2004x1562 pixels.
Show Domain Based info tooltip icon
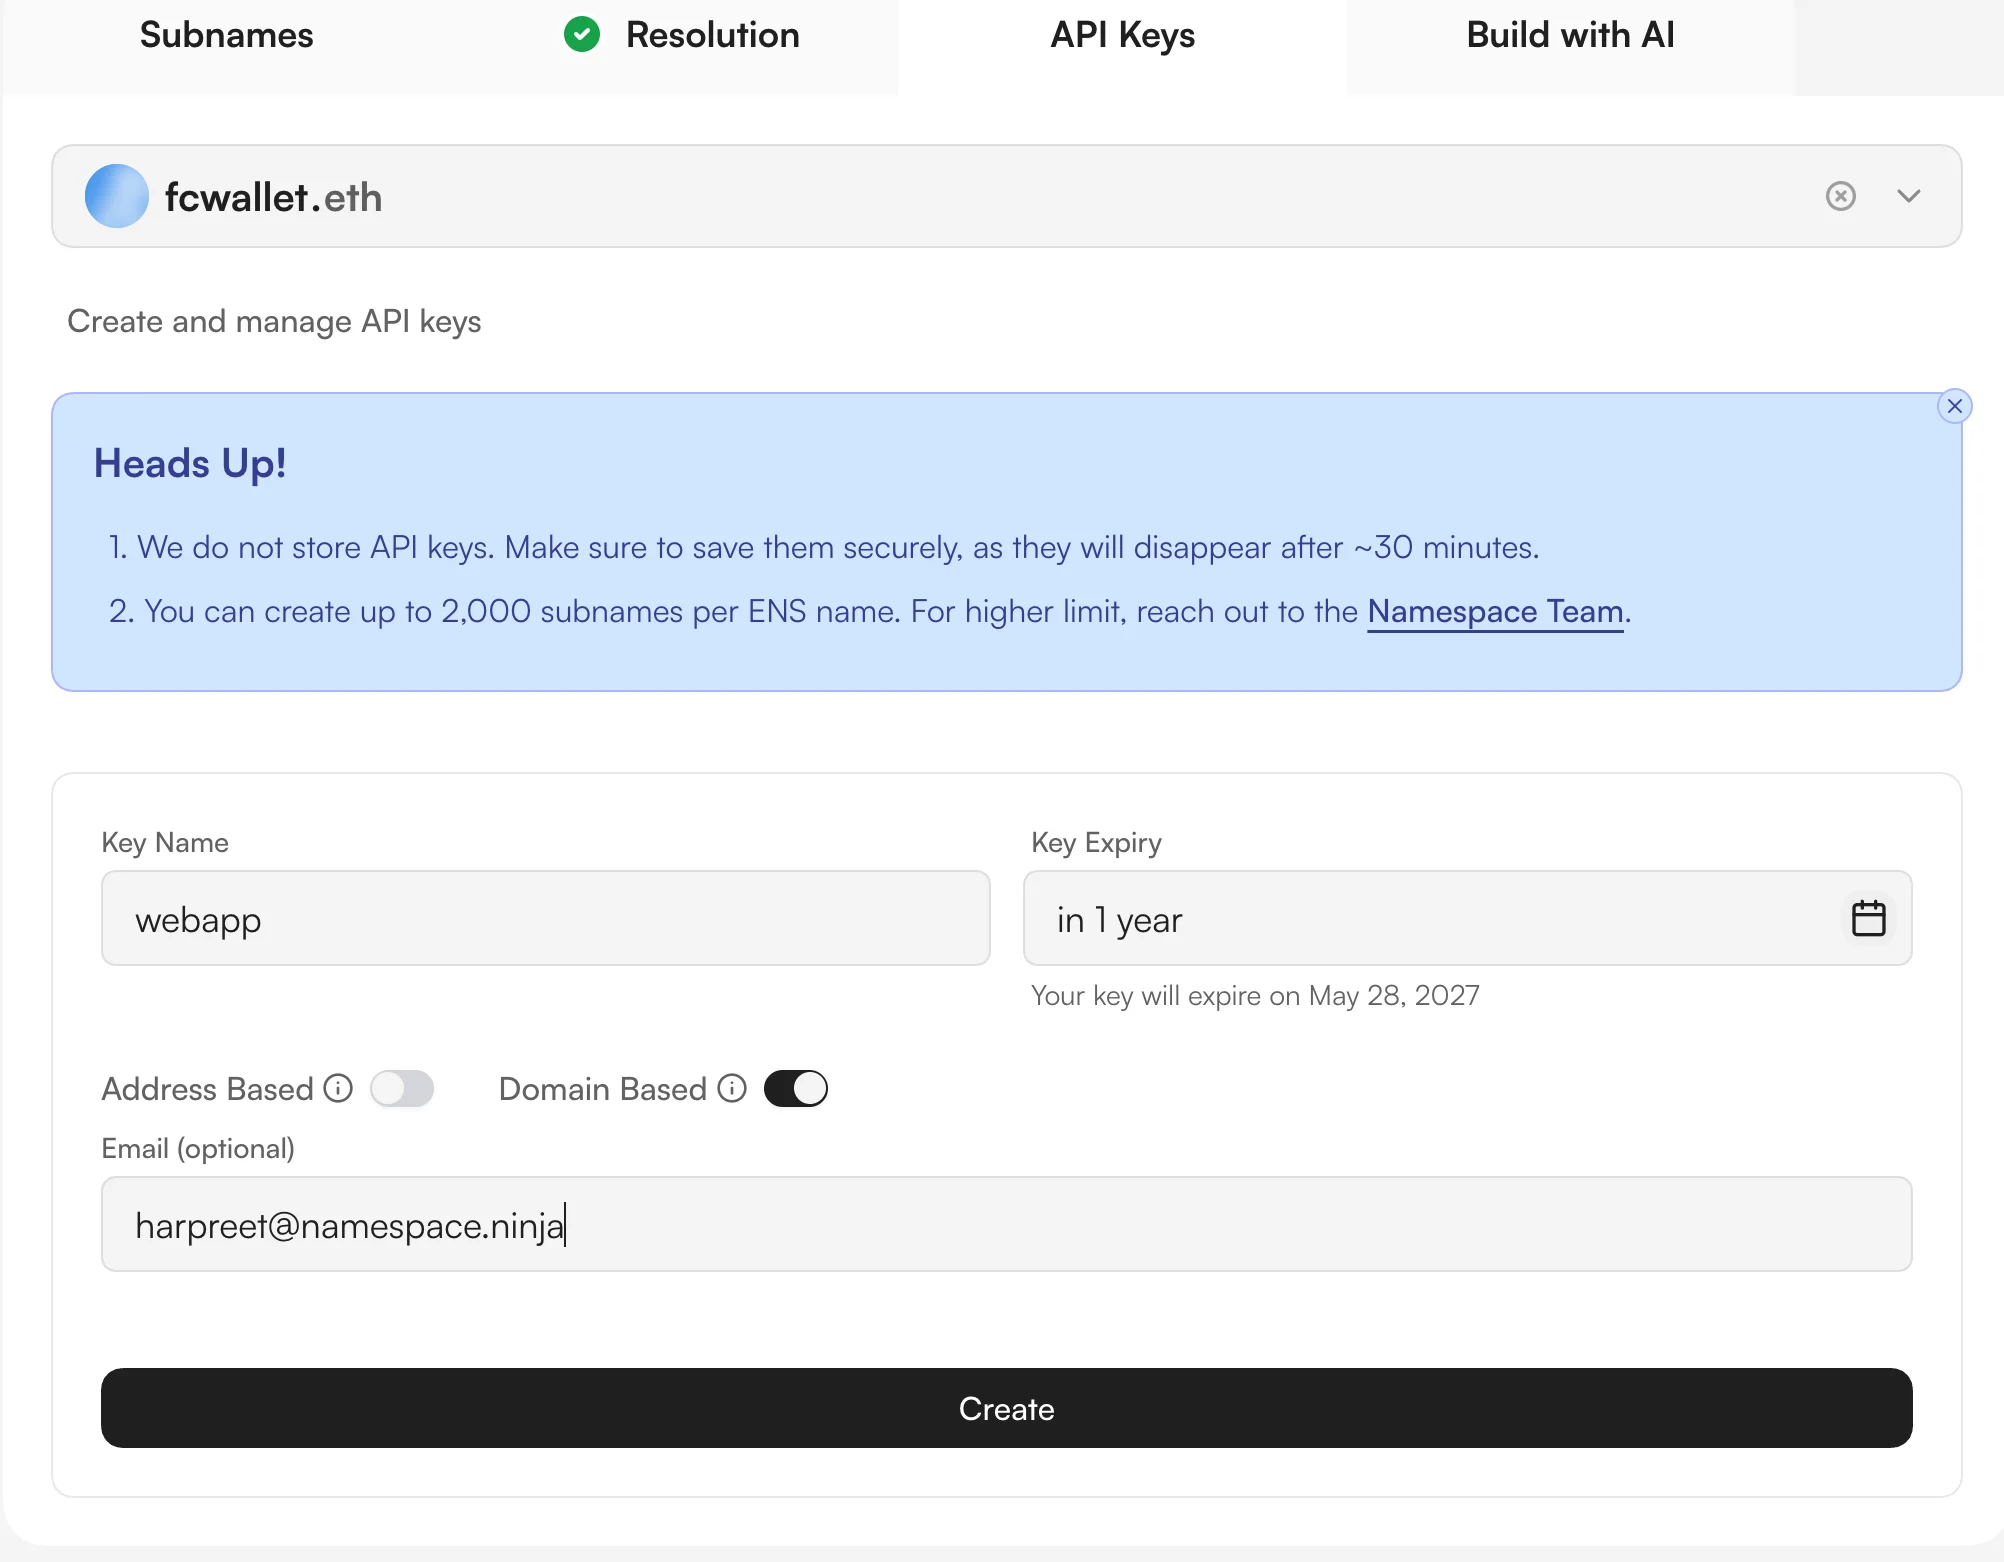[732, 1088]
